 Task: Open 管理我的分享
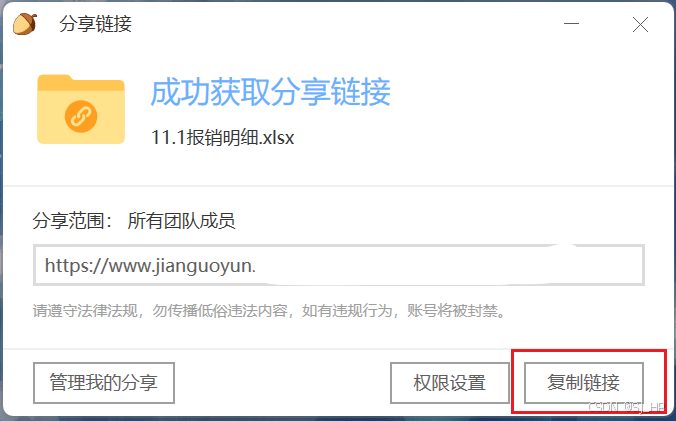[x=104, y=383]
